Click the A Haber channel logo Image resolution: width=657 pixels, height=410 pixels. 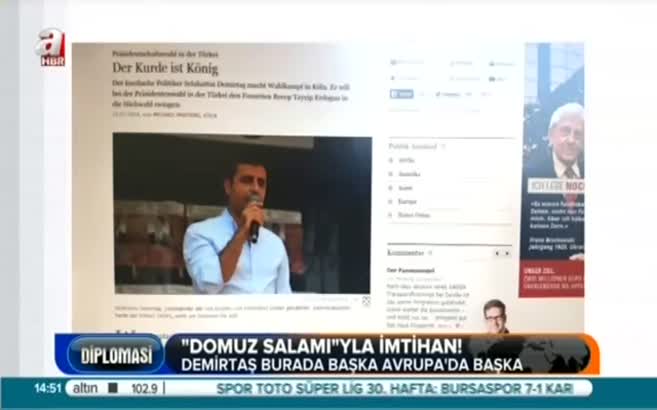[51, 47]
